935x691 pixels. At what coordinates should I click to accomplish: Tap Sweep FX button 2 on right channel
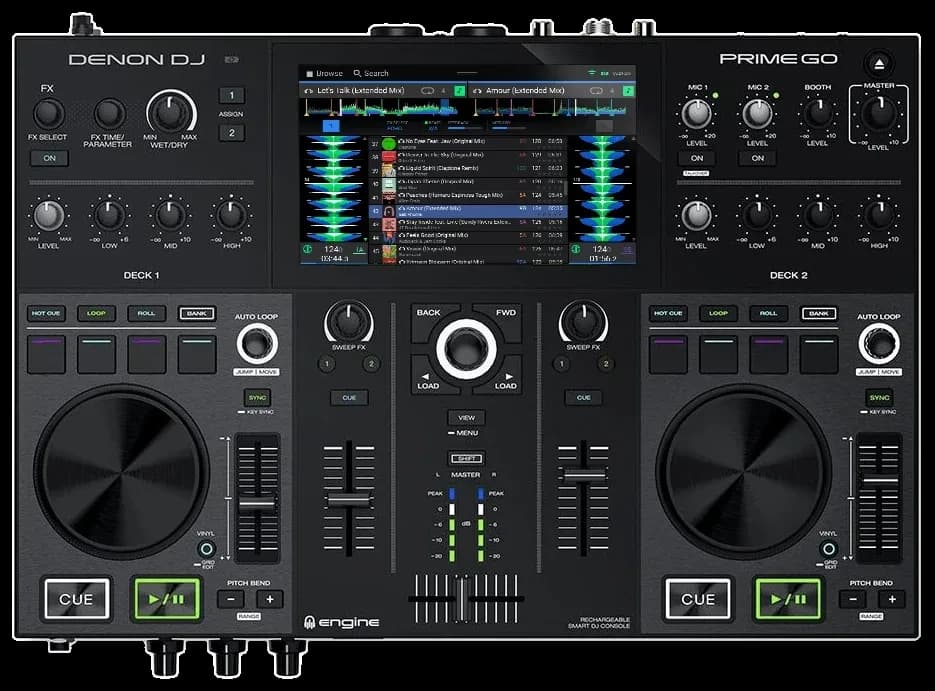pyautogui.click(x=606, y=364)
